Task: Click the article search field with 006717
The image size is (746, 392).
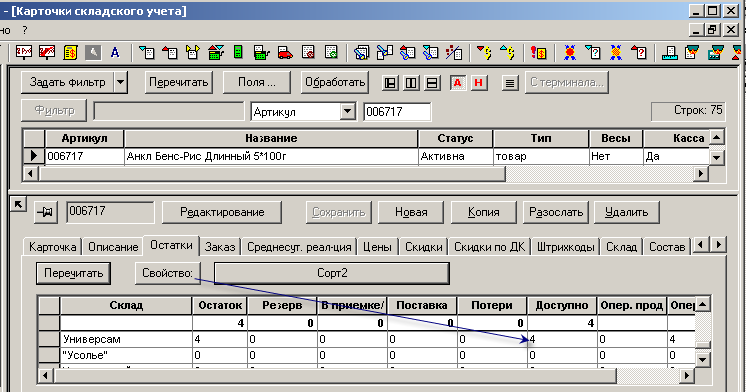Action: [x=397, y=112]
